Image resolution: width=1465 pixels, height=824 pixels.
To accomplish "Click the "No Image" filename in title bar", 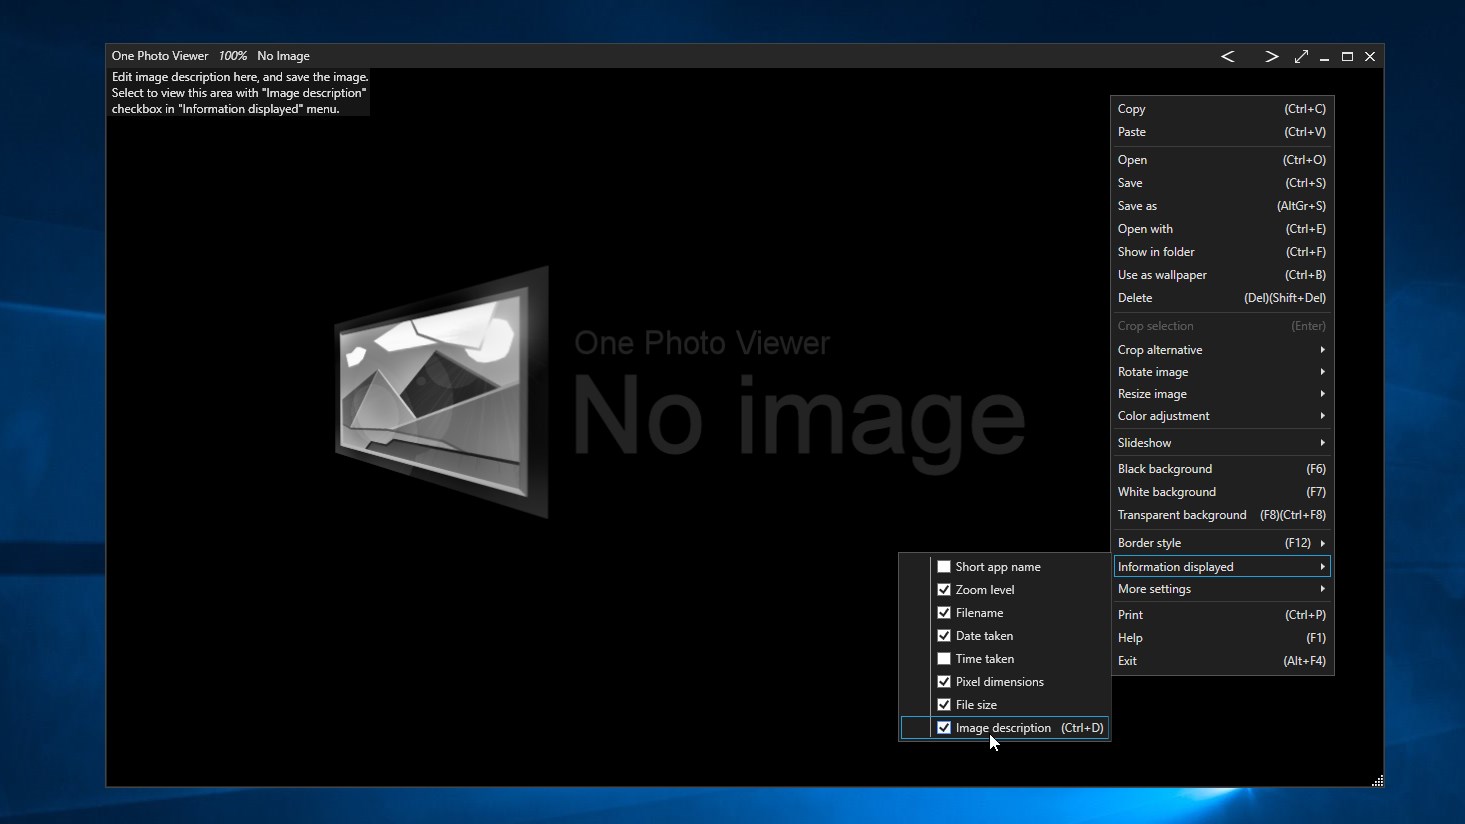I will coord(283,56).
